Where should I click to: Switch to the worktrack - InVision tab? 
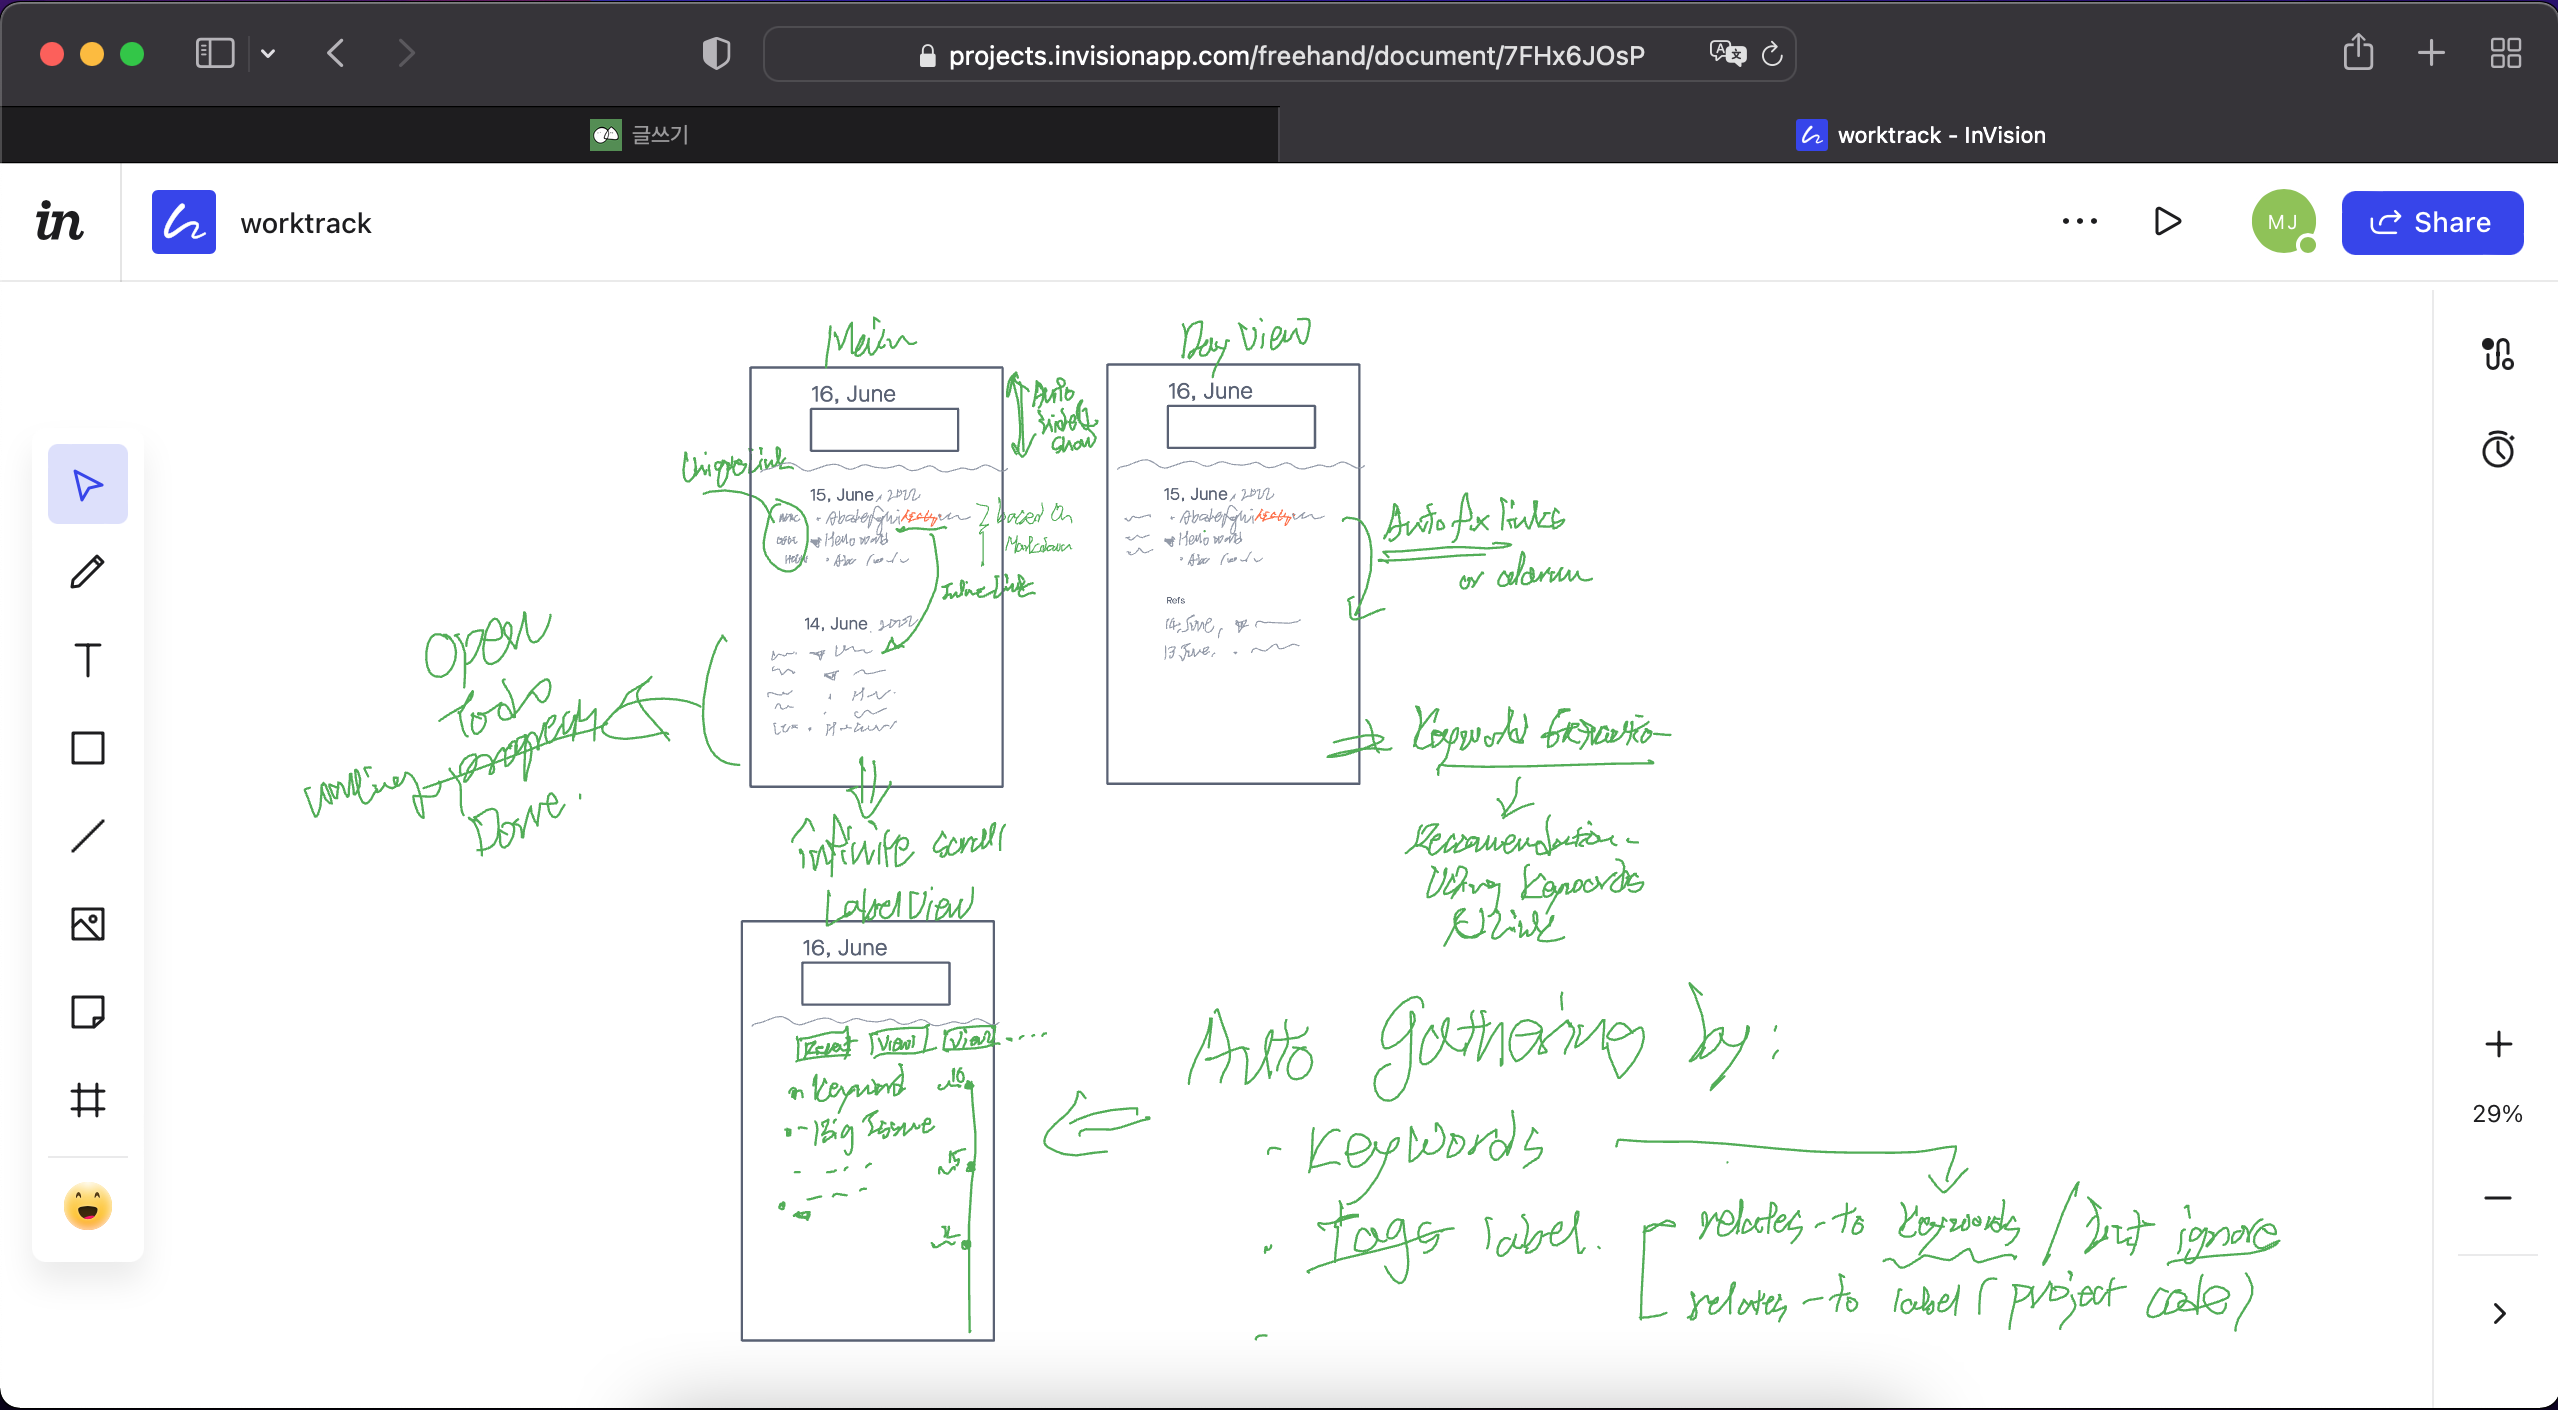click(x=1920, y=135)
